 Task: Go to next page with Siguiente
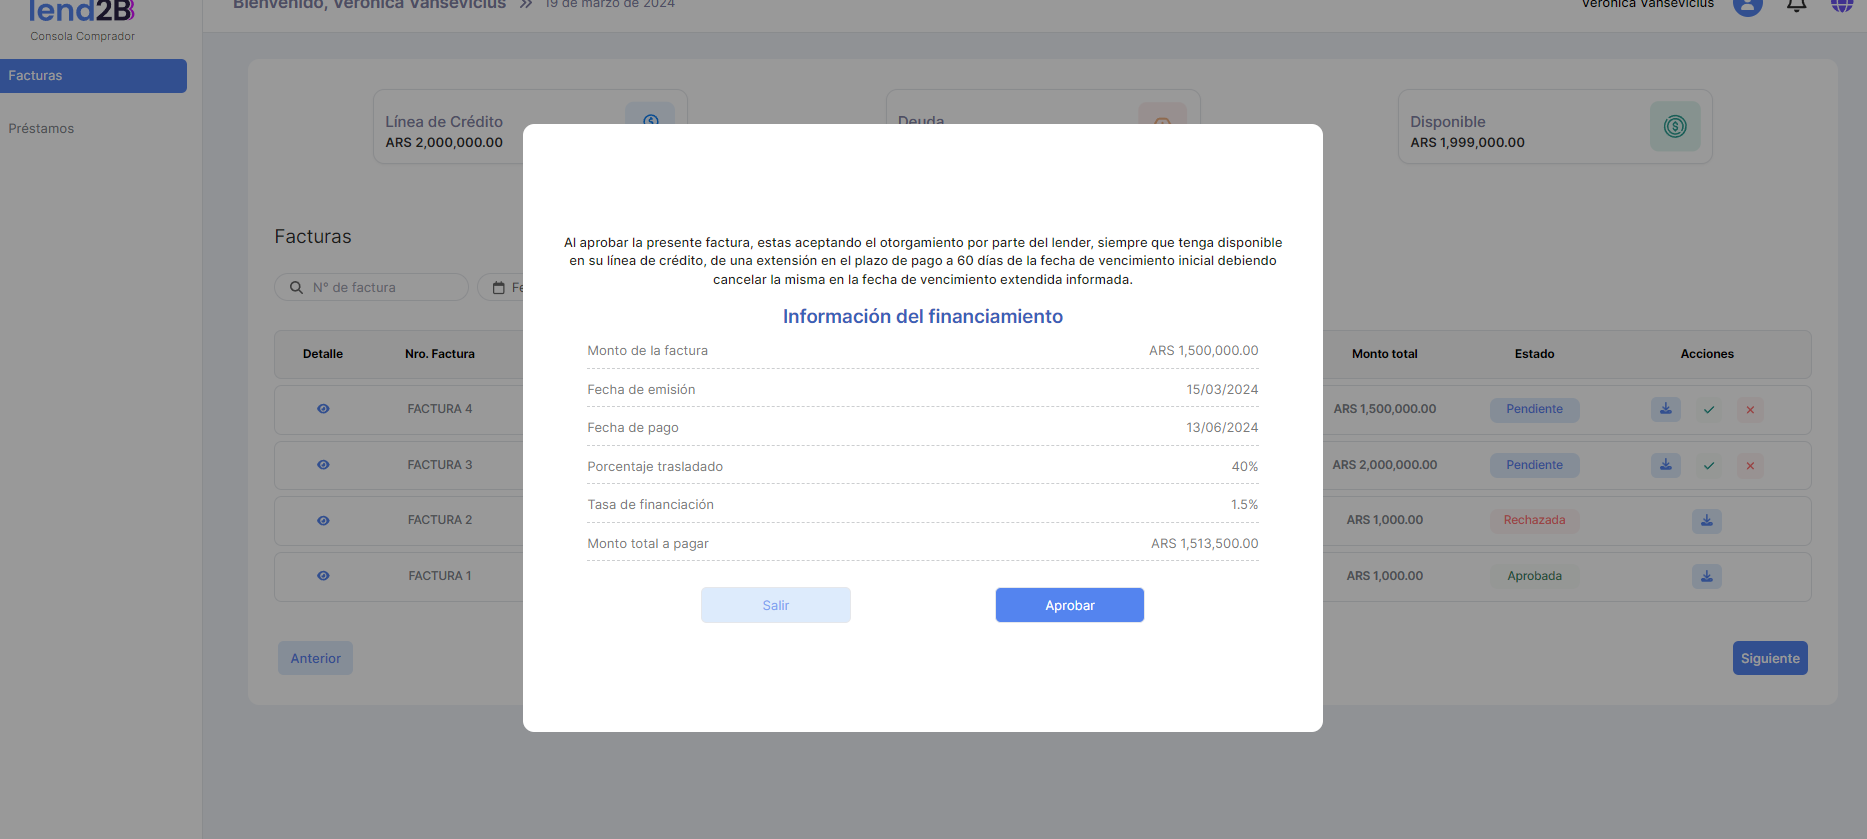[x=1769, y=658]
